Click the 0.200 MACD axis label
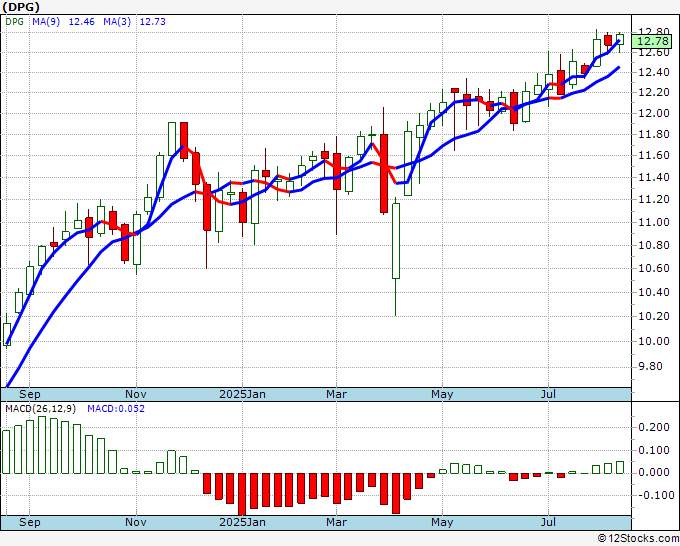 coord(654,428)
